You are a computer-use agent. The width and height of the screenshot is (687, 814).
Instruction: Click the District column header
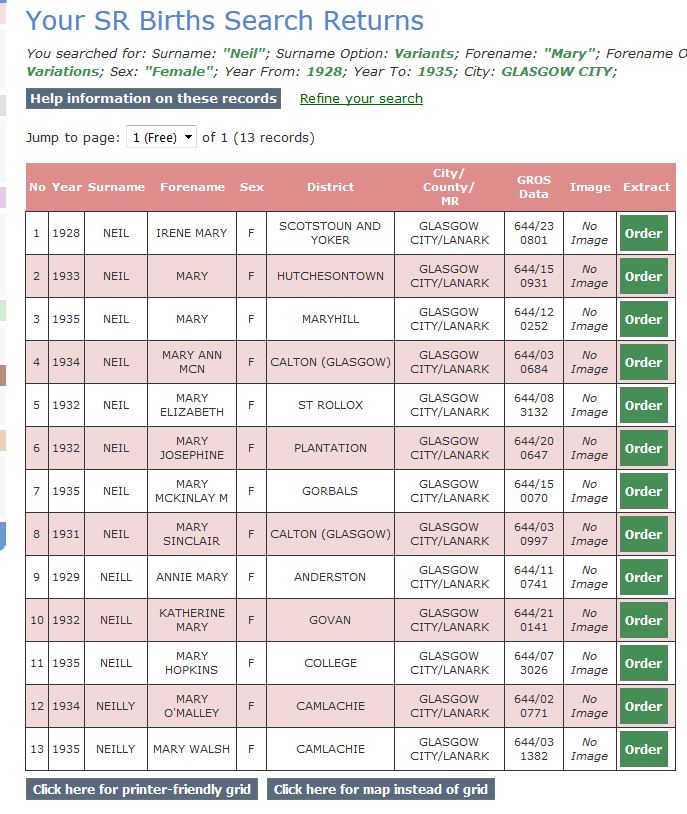(x=330, y=187)
